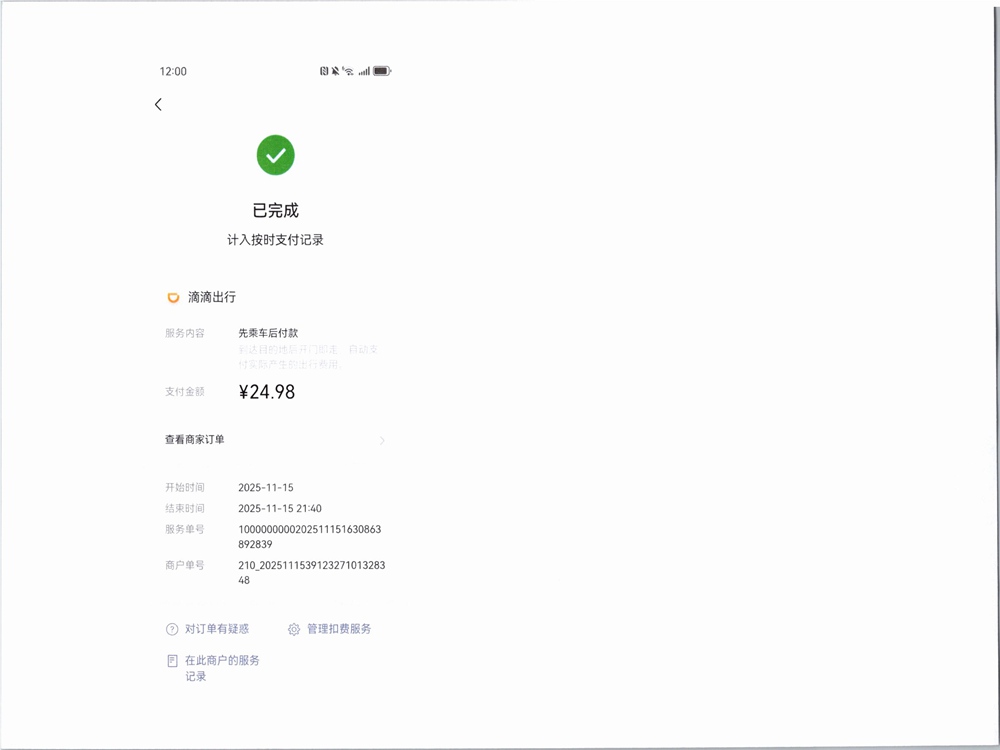Click the NFC icon in status bar

point(324,72)
